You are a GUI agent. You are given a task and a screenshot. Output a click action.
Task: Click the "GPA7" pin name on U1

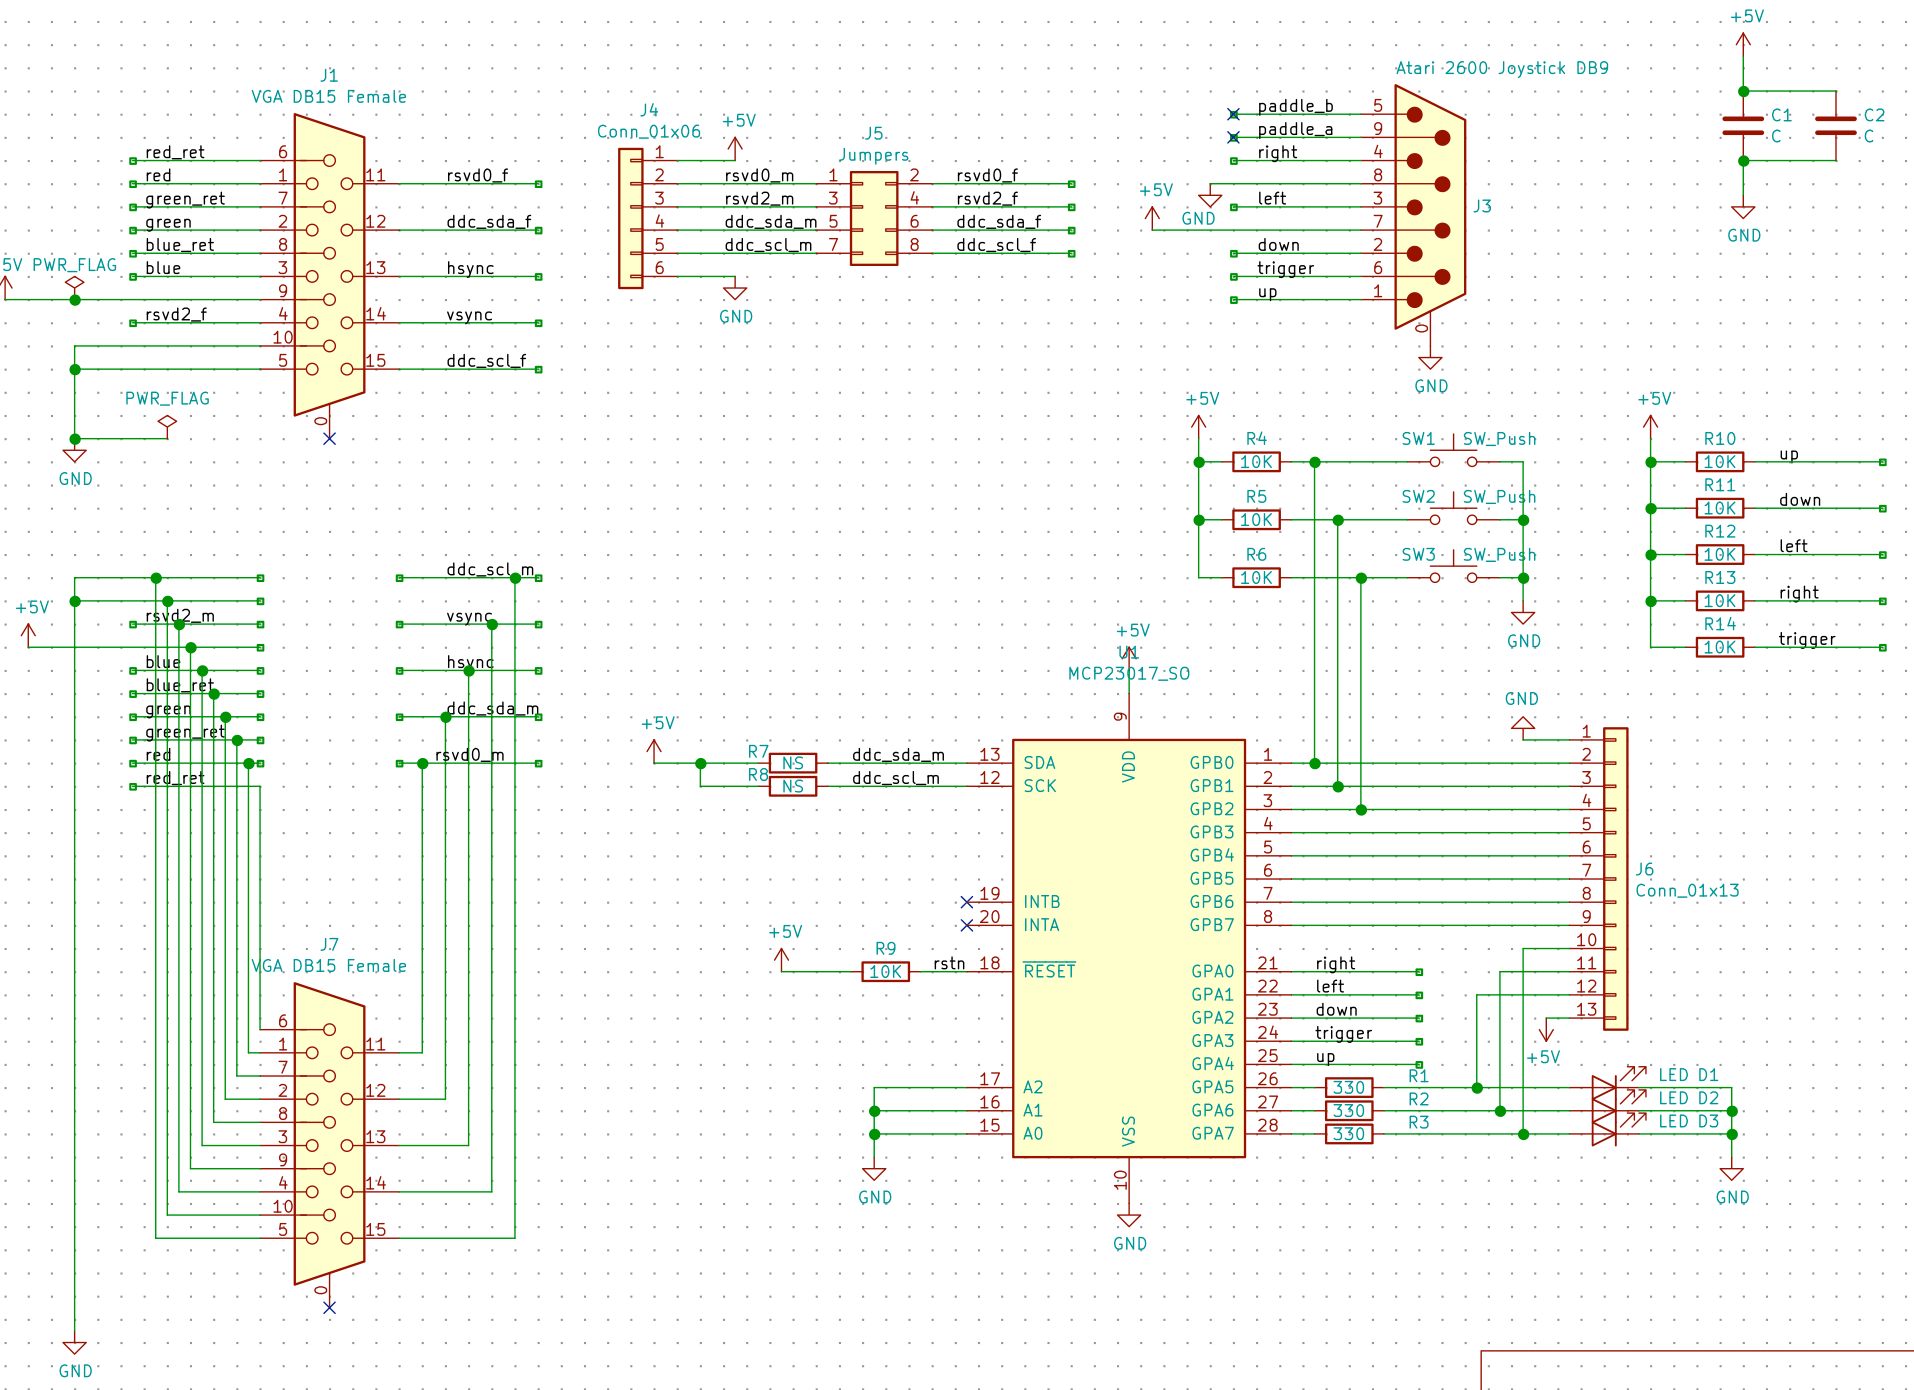tap(1212, 1133)
